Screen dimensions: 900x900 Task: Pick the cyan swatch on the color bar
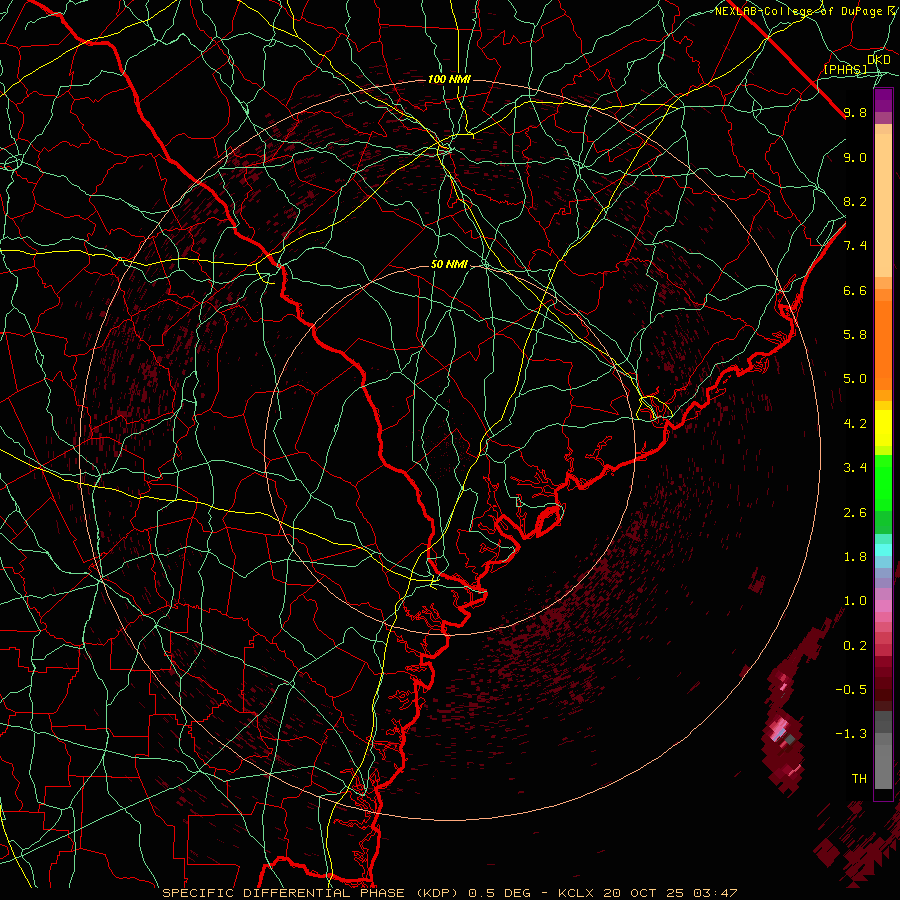[x=883, y=550]
